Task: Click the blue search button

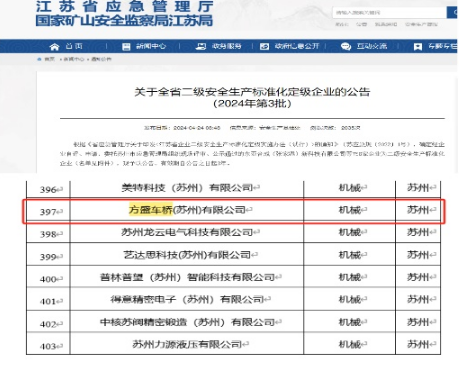Action: [452, 13]
